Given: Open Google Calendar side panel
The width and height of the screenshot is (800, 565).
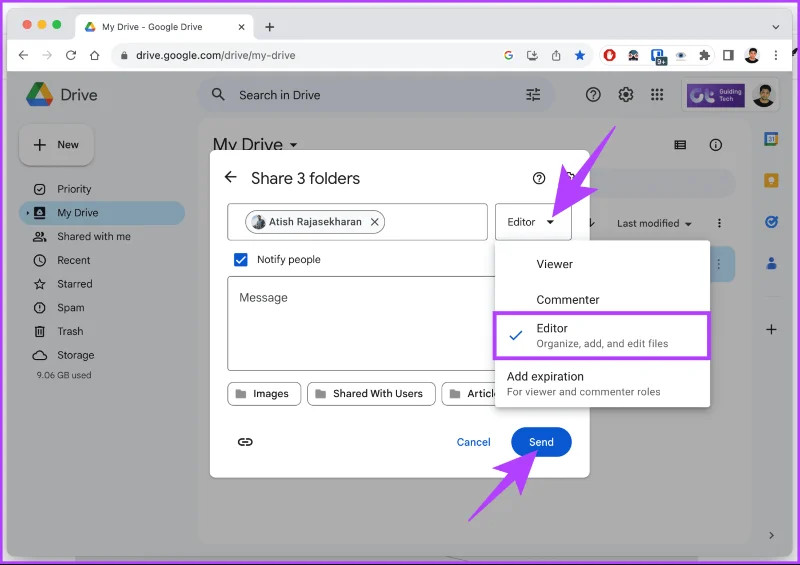Looking at the screenshot, I should click(771, 139).
